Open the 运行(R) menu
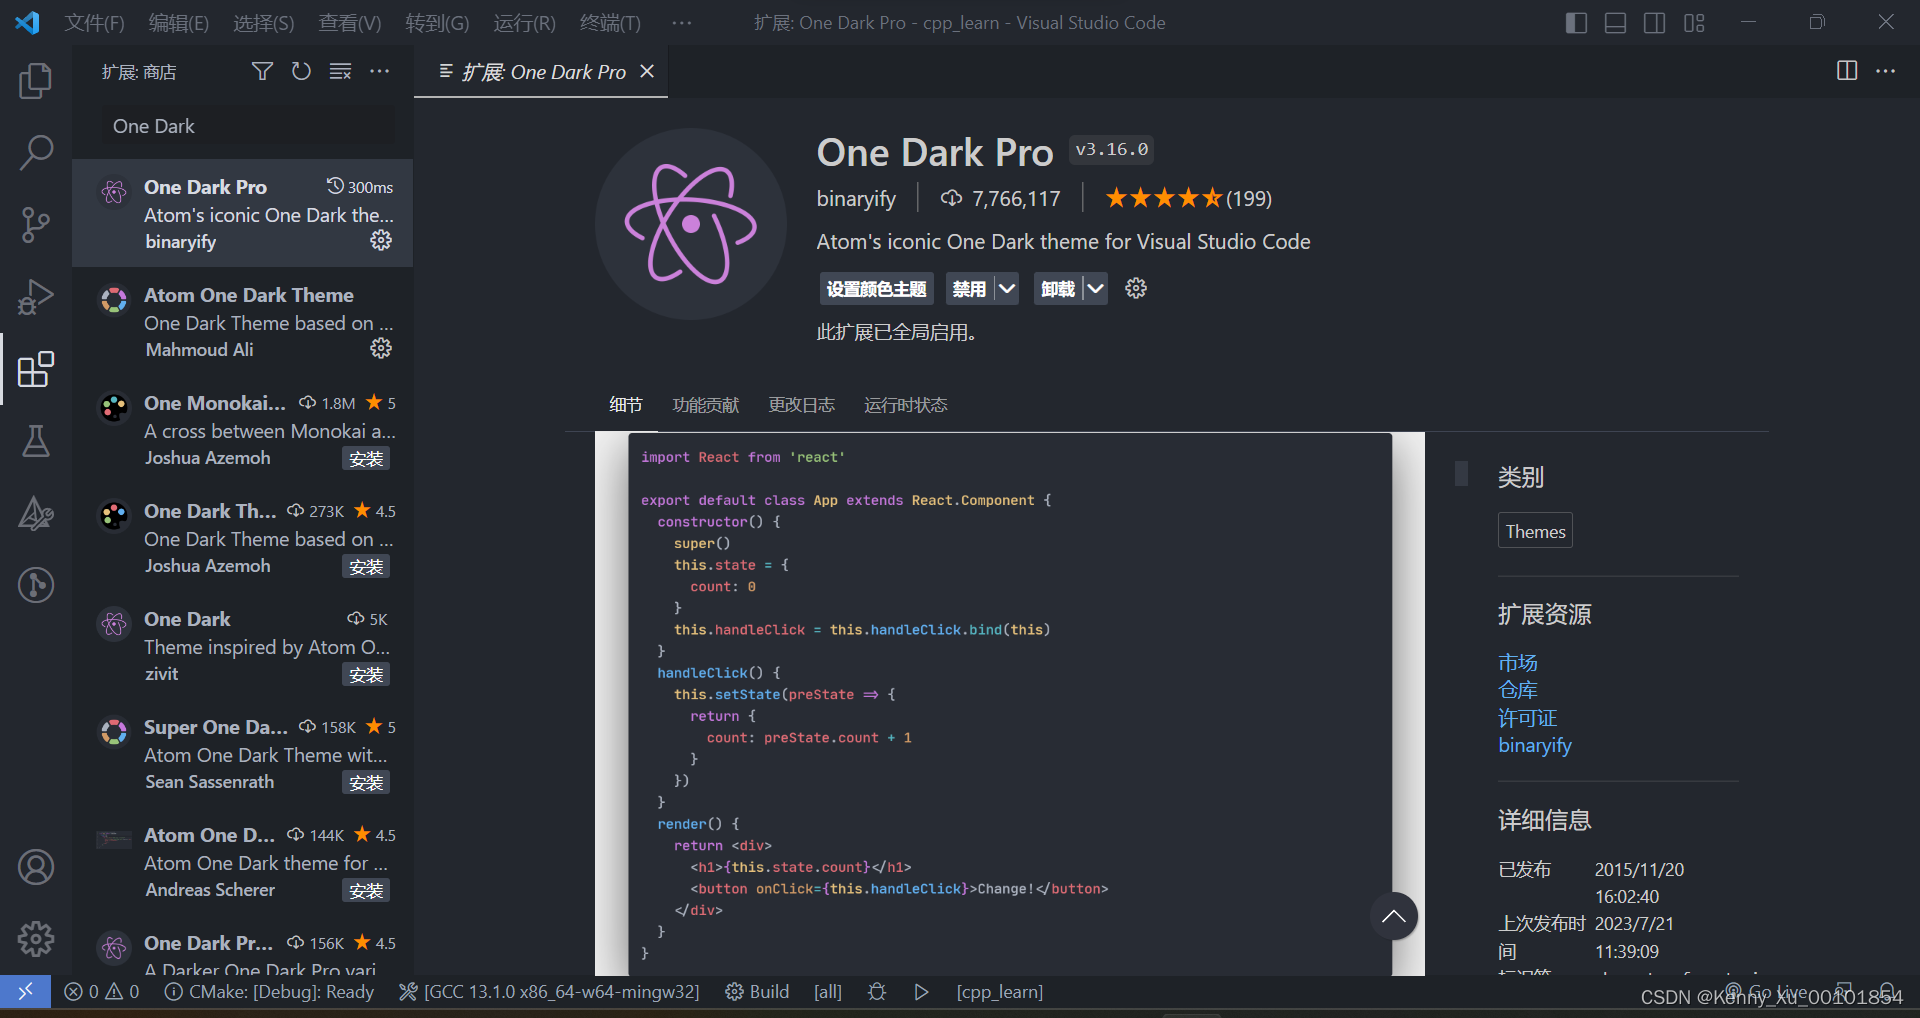This screenshot has height=1018, width=1920. pyautogui.click(x=524, y=22)
